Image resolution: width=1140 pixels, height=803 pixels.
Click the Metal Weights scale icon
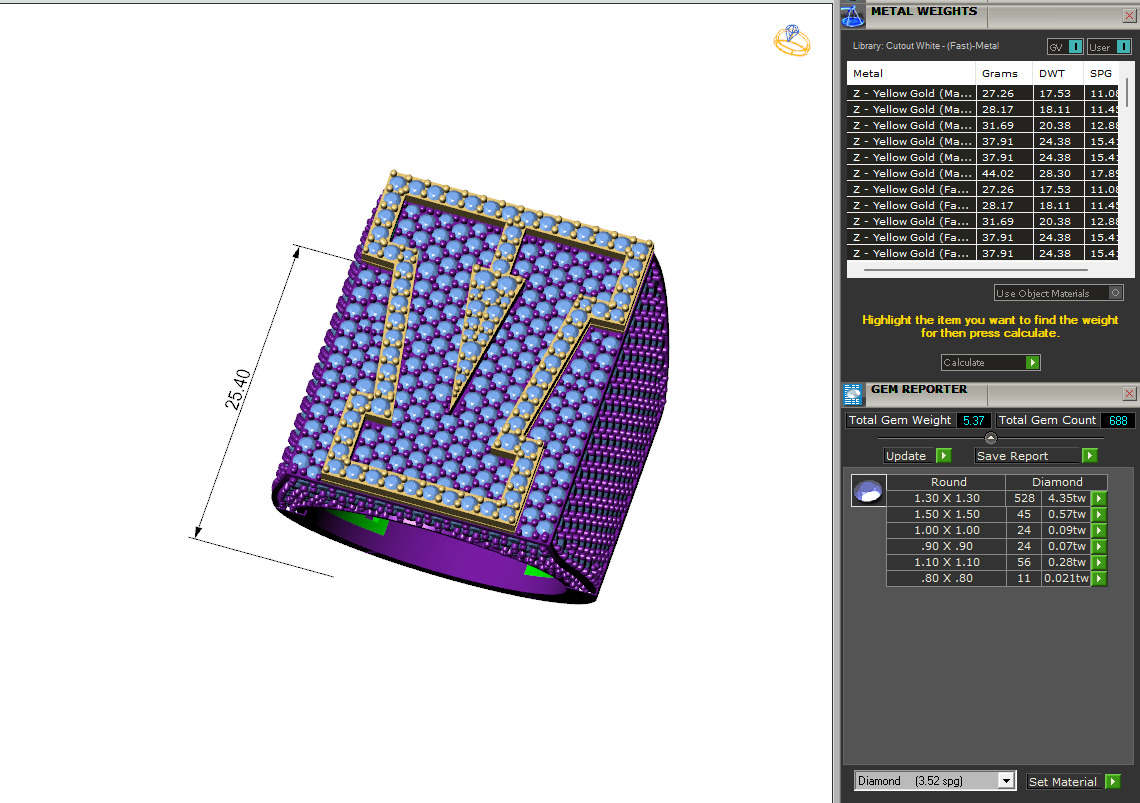click(852, 15)
